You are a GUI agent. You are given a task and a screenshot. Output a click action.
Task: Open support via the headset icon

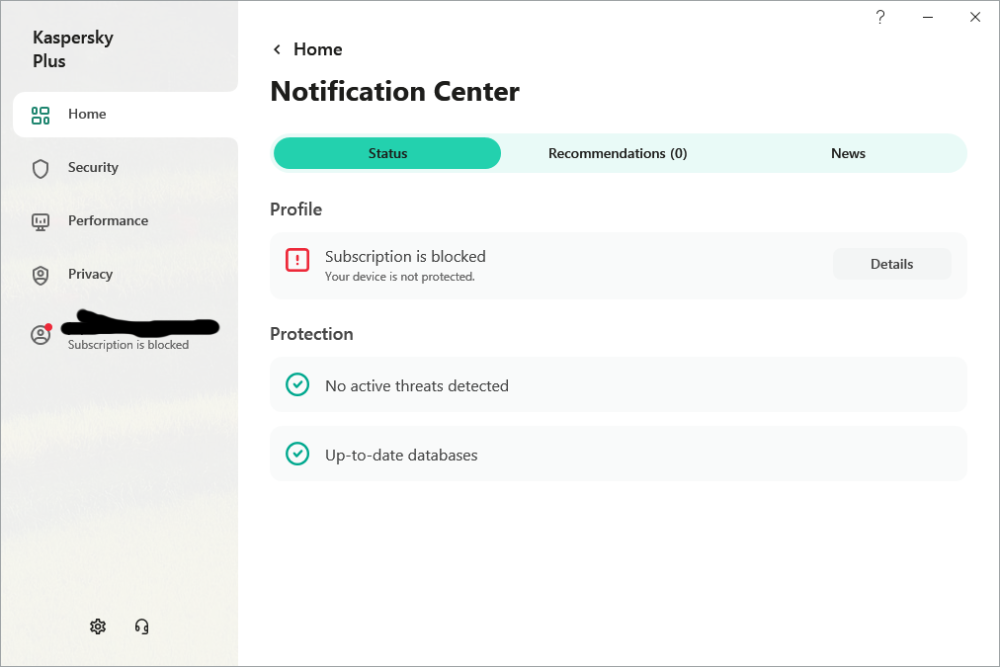point(142,626)
